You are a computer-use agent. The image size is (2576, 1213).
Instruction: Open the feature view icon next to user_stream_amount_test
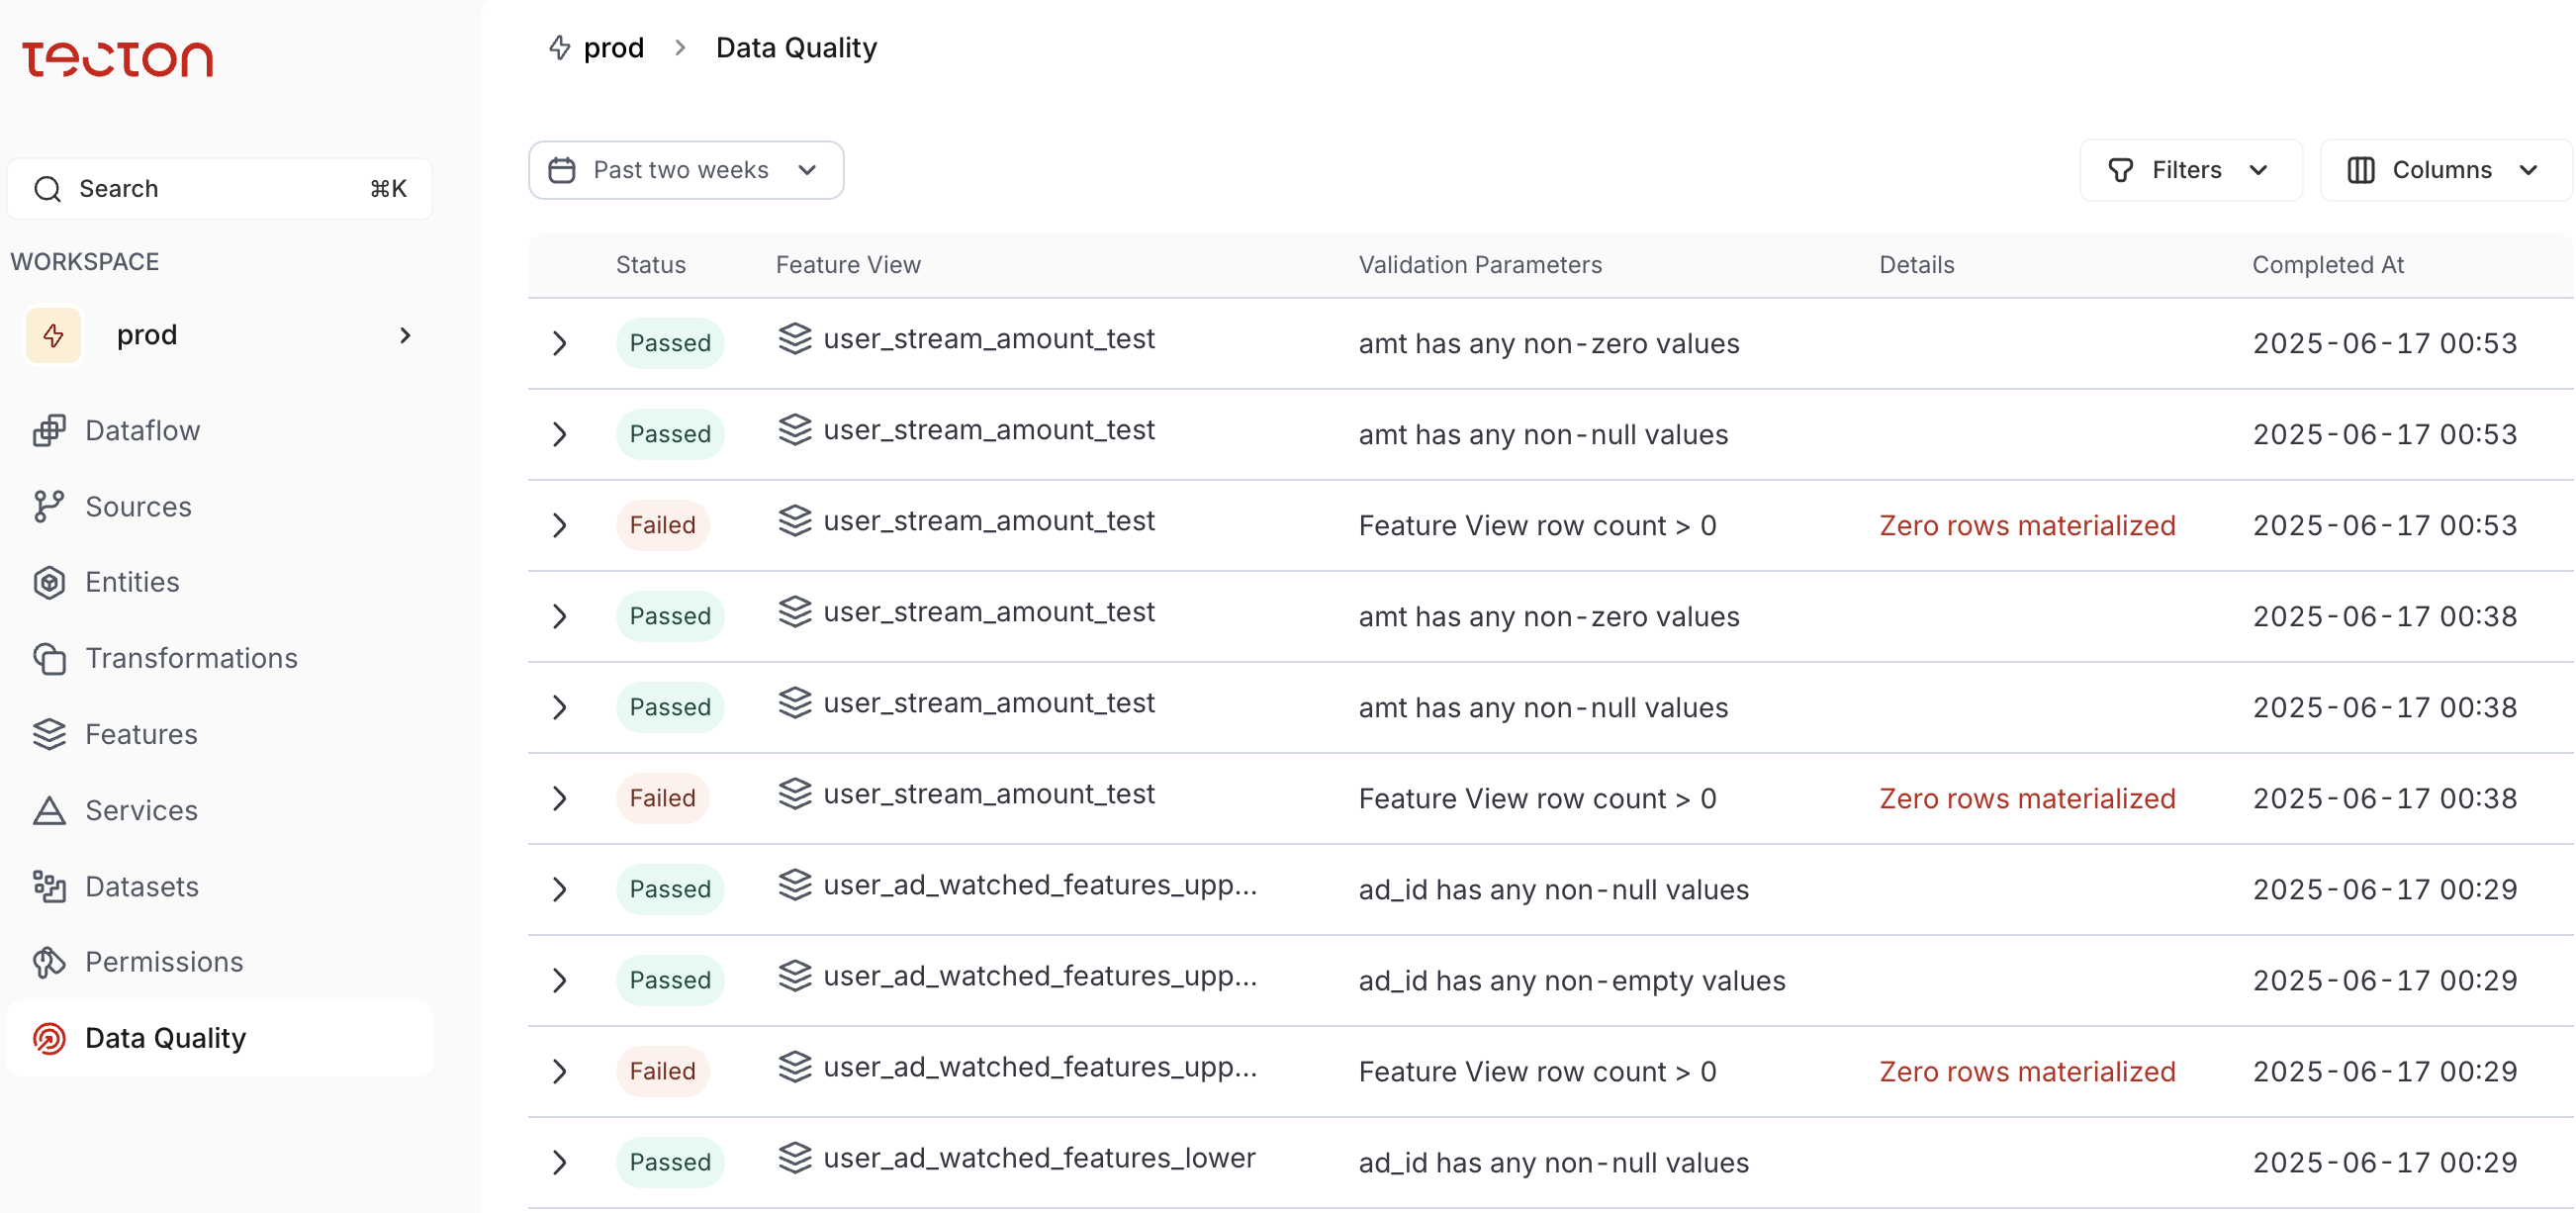pos(794,339)
